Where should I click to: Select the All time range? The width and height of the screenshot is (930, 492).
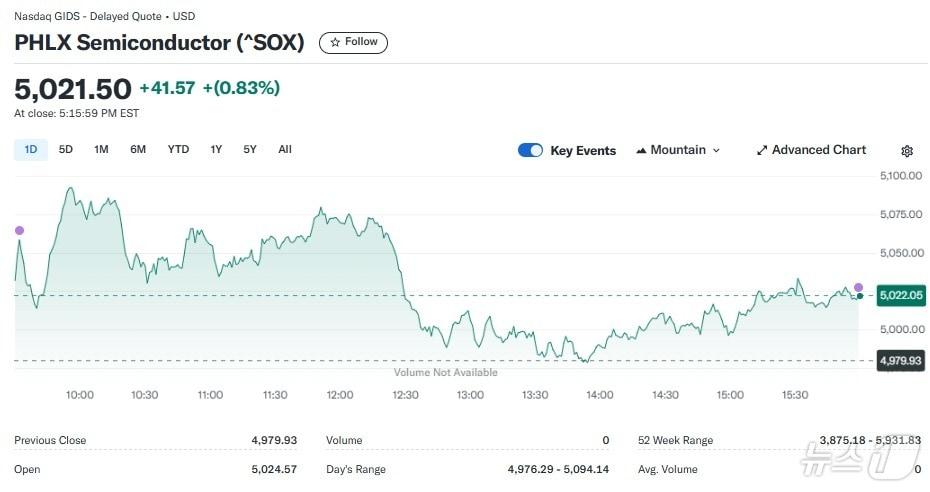tap(285, 150)
